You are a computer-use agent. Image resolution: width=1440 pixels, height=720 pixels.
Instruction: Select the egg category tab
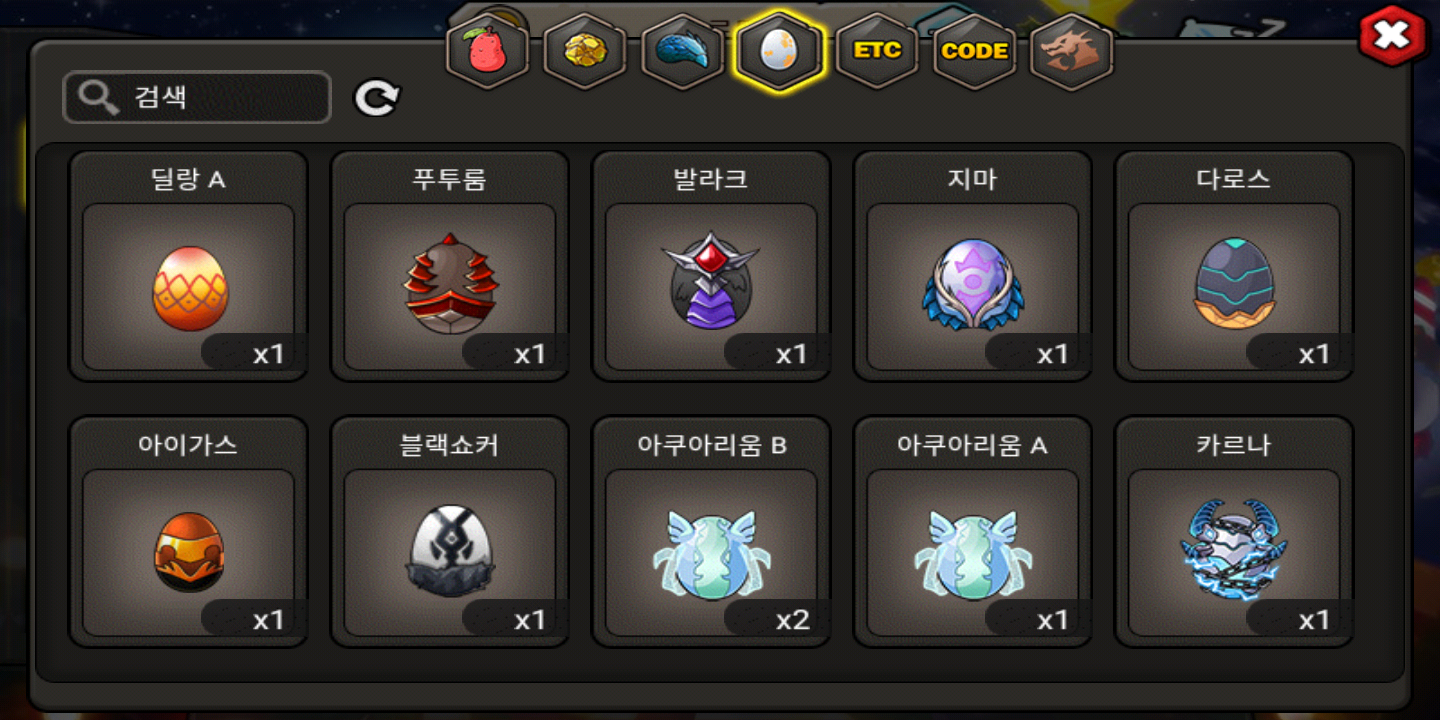coord(779,51)
